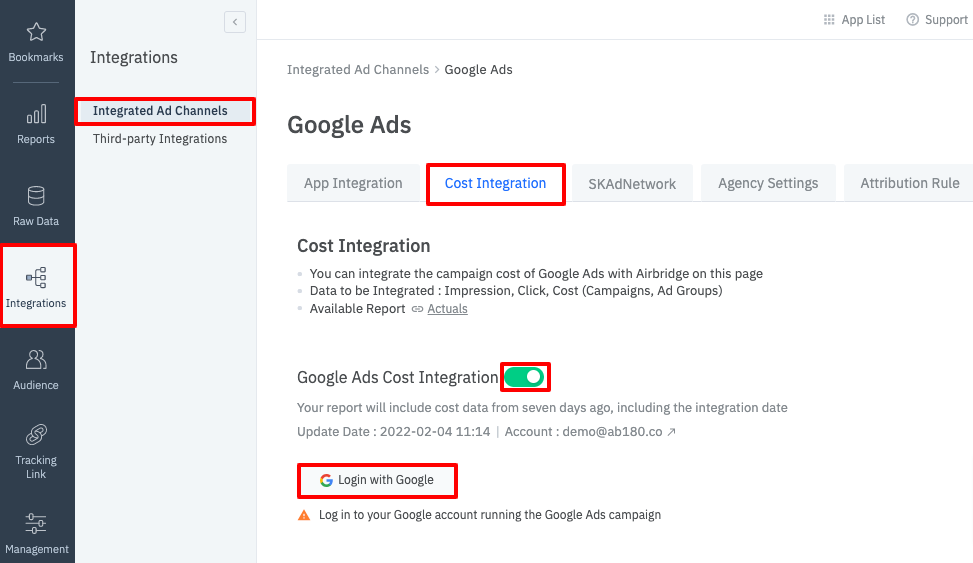Click the Support label text
The image size is (973, 563).
point(946,20)
